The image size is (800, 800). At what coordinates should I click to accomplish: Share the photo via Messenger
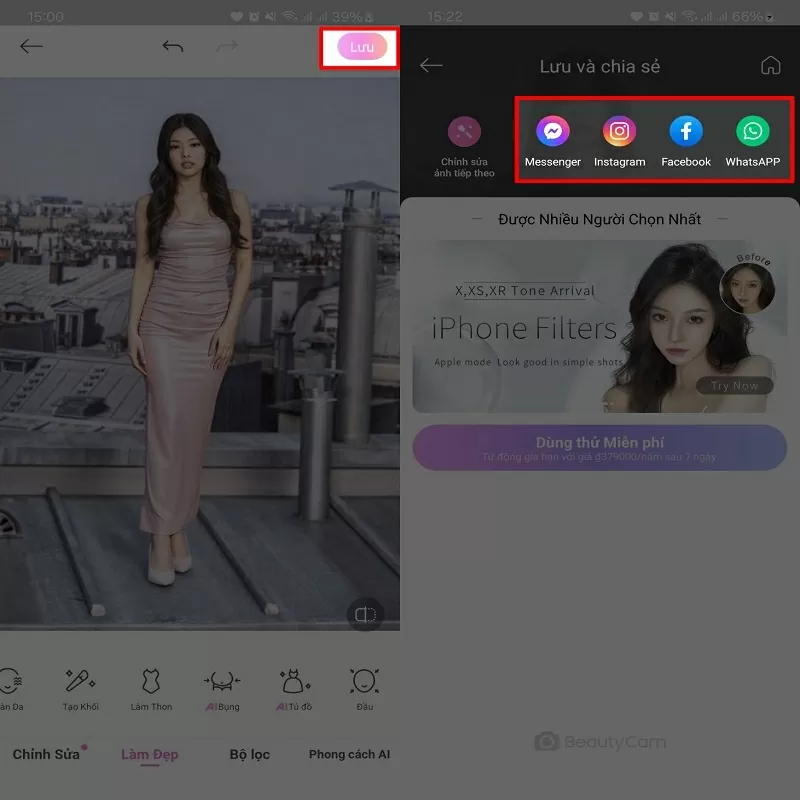pos(553,131)
